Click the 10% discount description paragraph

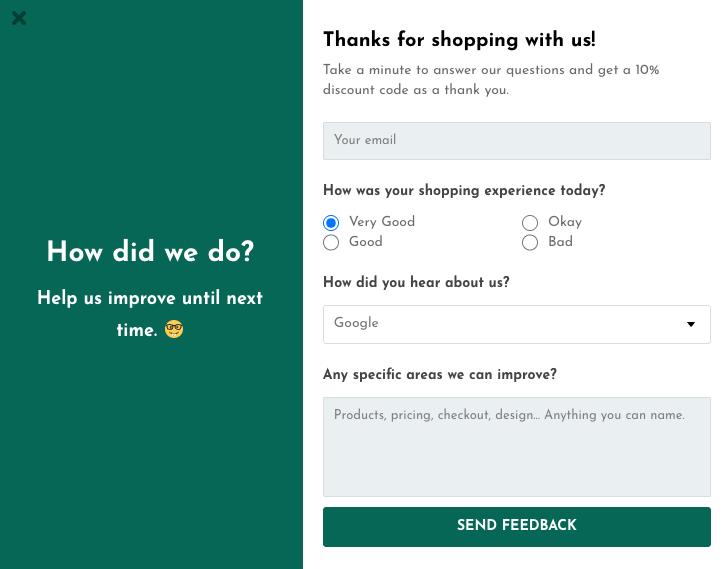click(491, 80)
